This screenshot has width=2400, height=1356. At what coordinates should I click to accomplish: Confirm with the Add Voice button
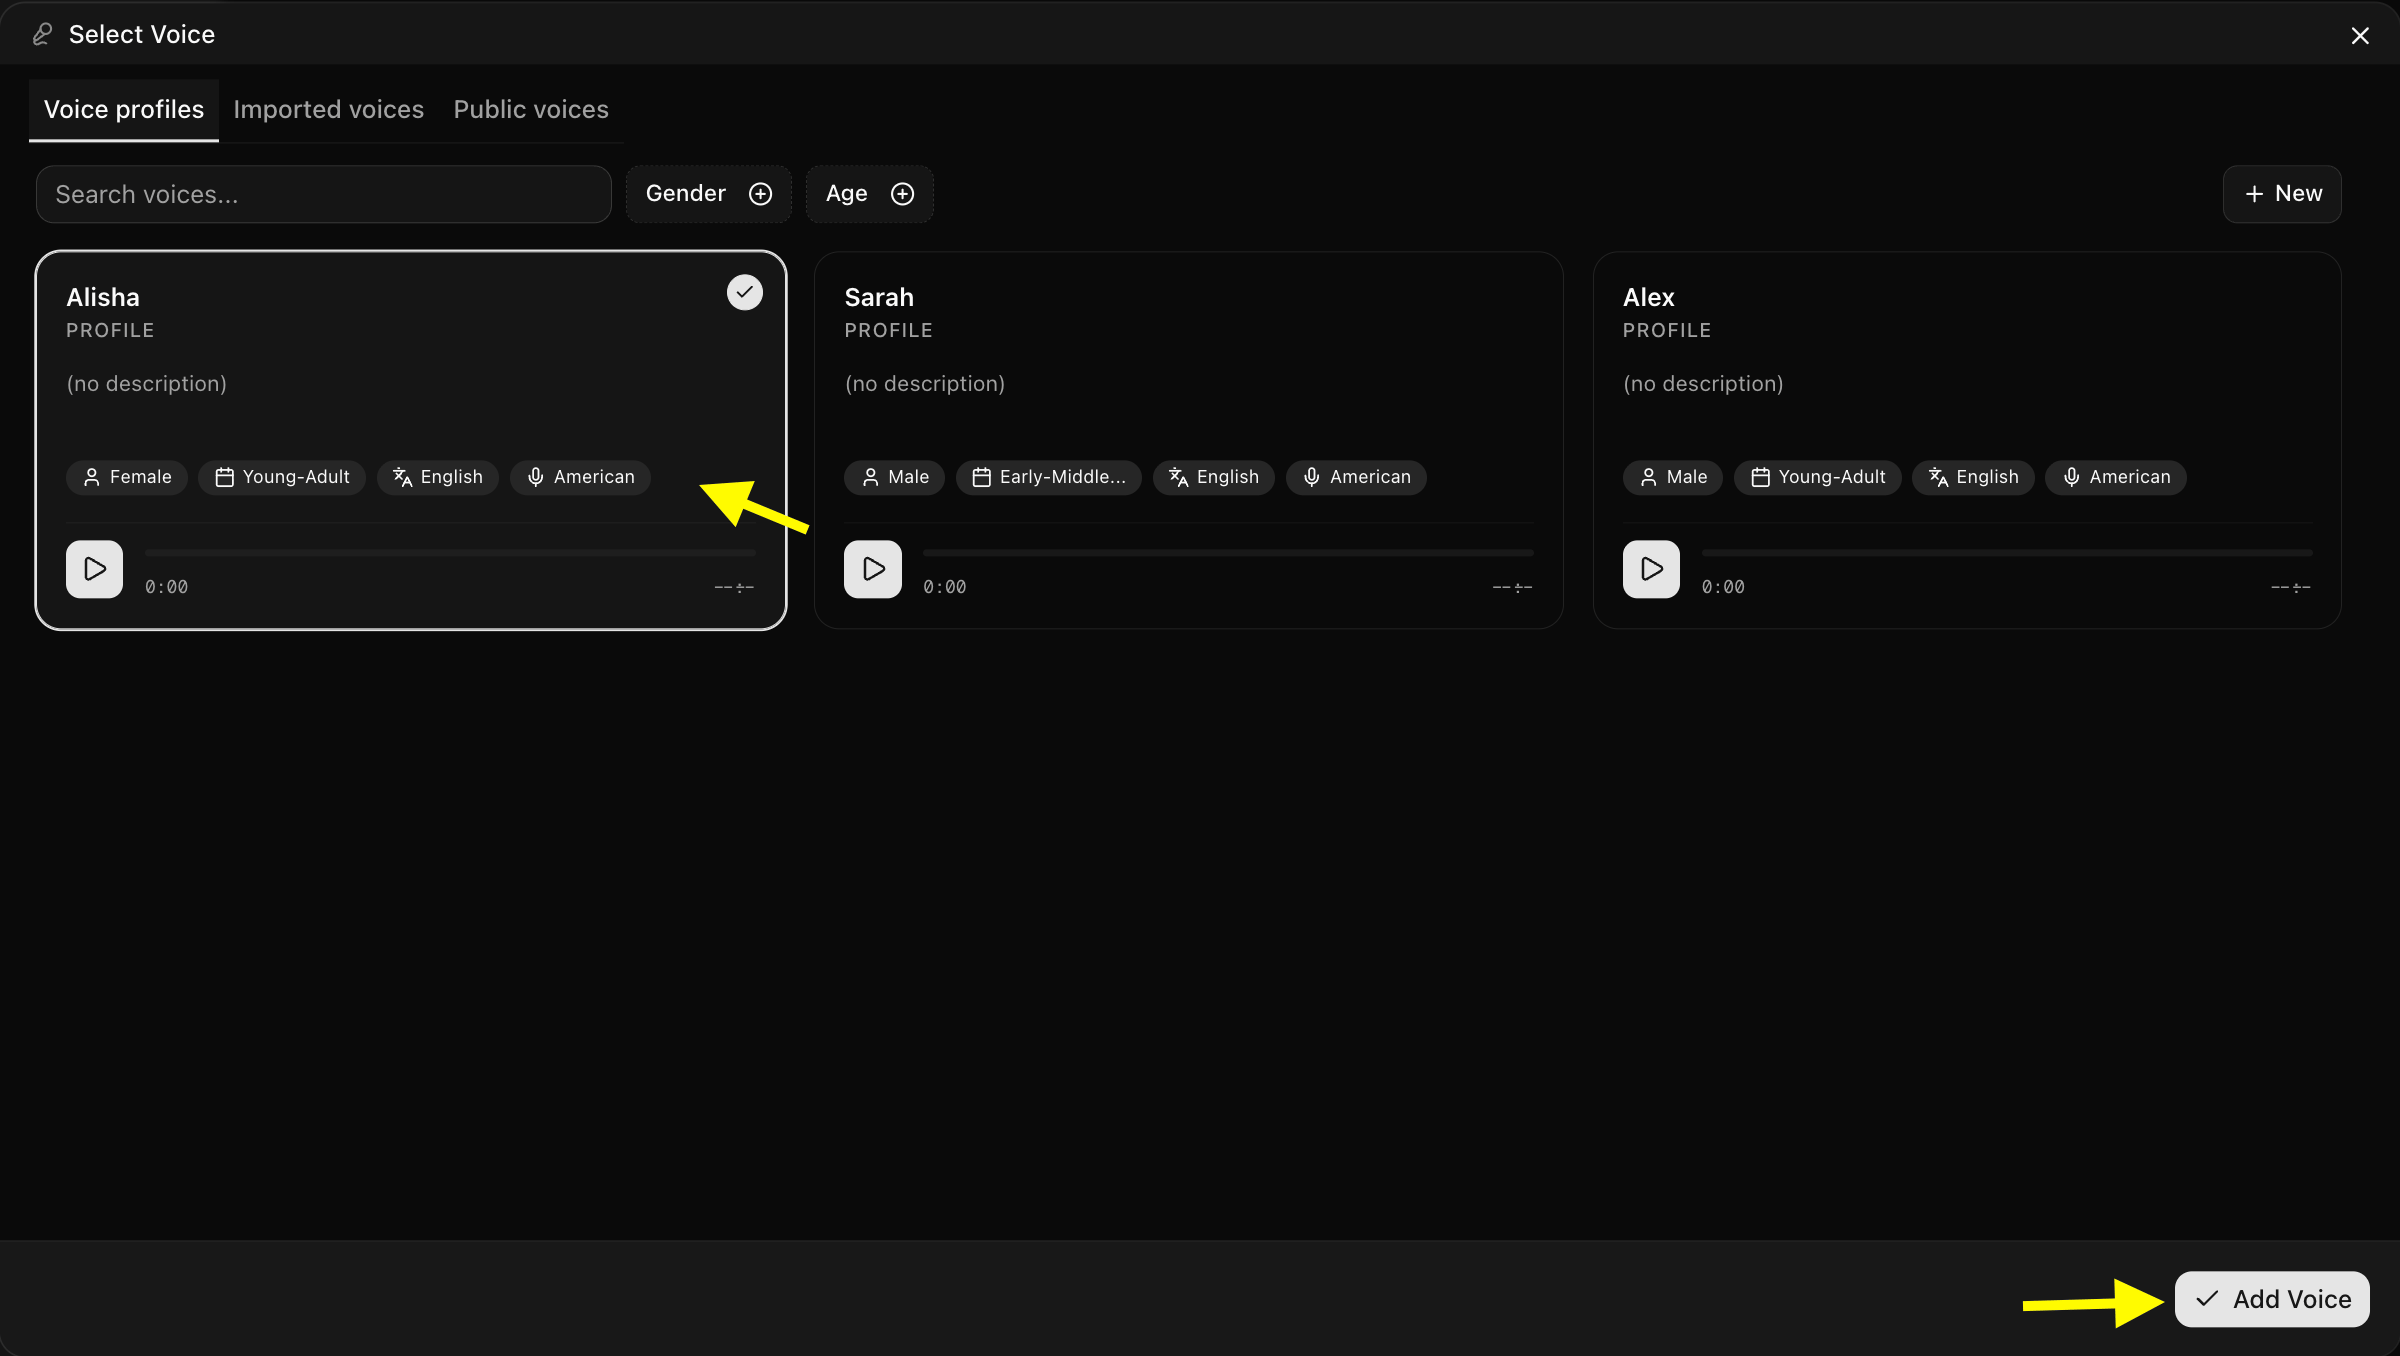[x=2272, y=1299]
